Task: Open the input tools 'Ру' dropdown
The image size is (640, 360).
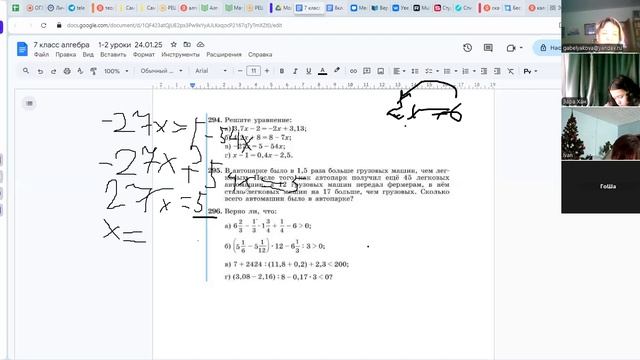Action: tap(530, 71)
